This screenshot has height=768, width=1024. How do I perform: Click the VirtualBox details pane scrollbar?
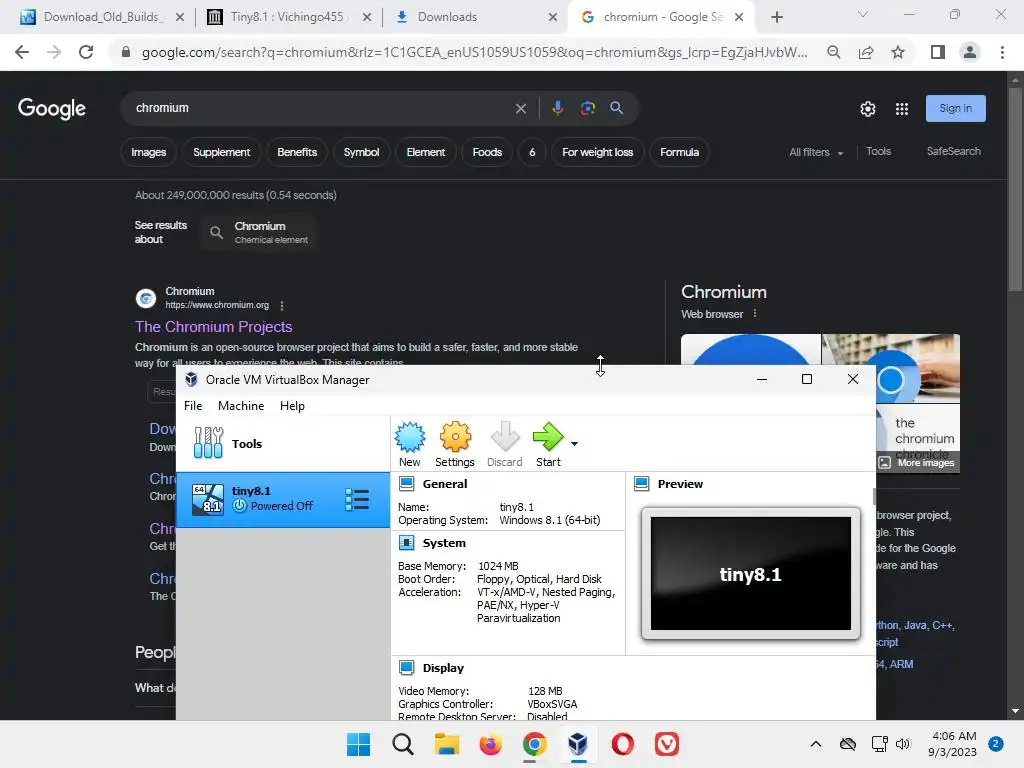[x=874, y=496]
